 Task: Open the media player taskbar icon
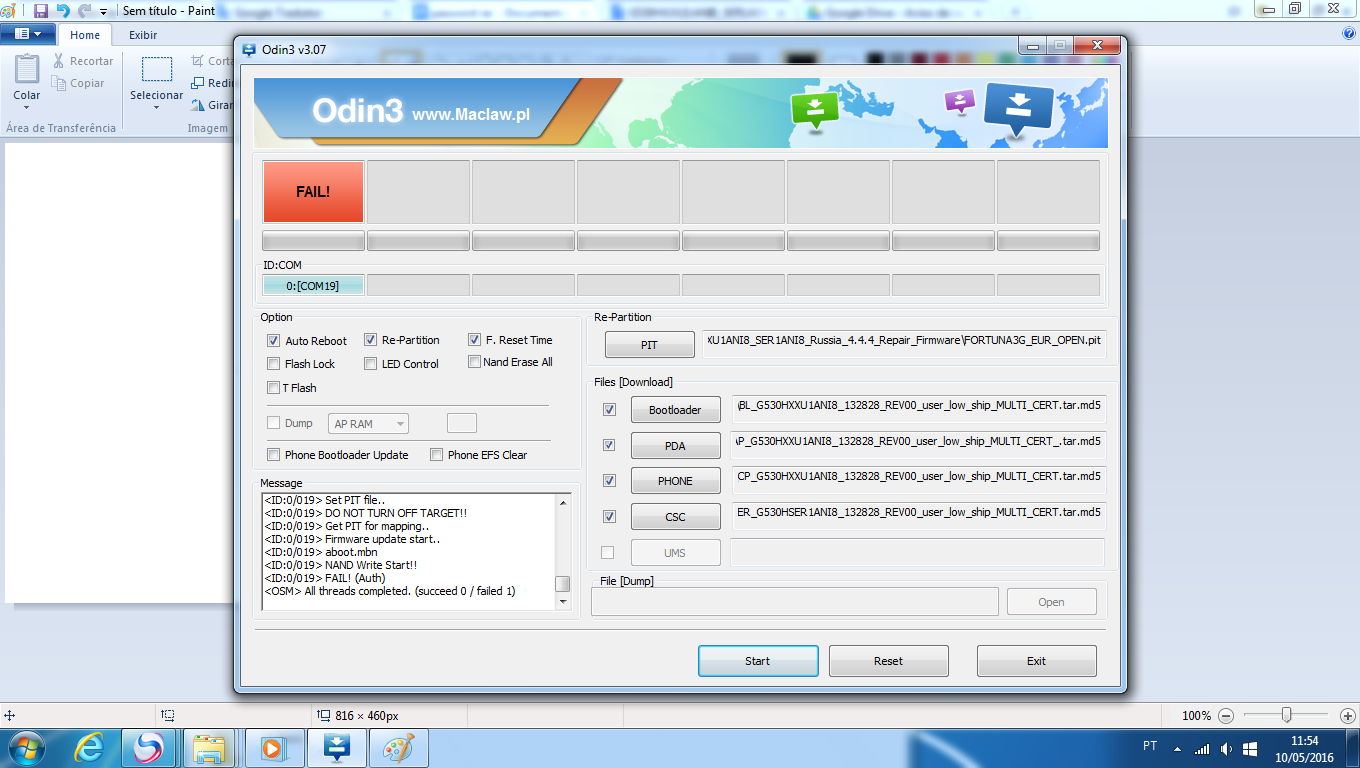coord(273,748)
